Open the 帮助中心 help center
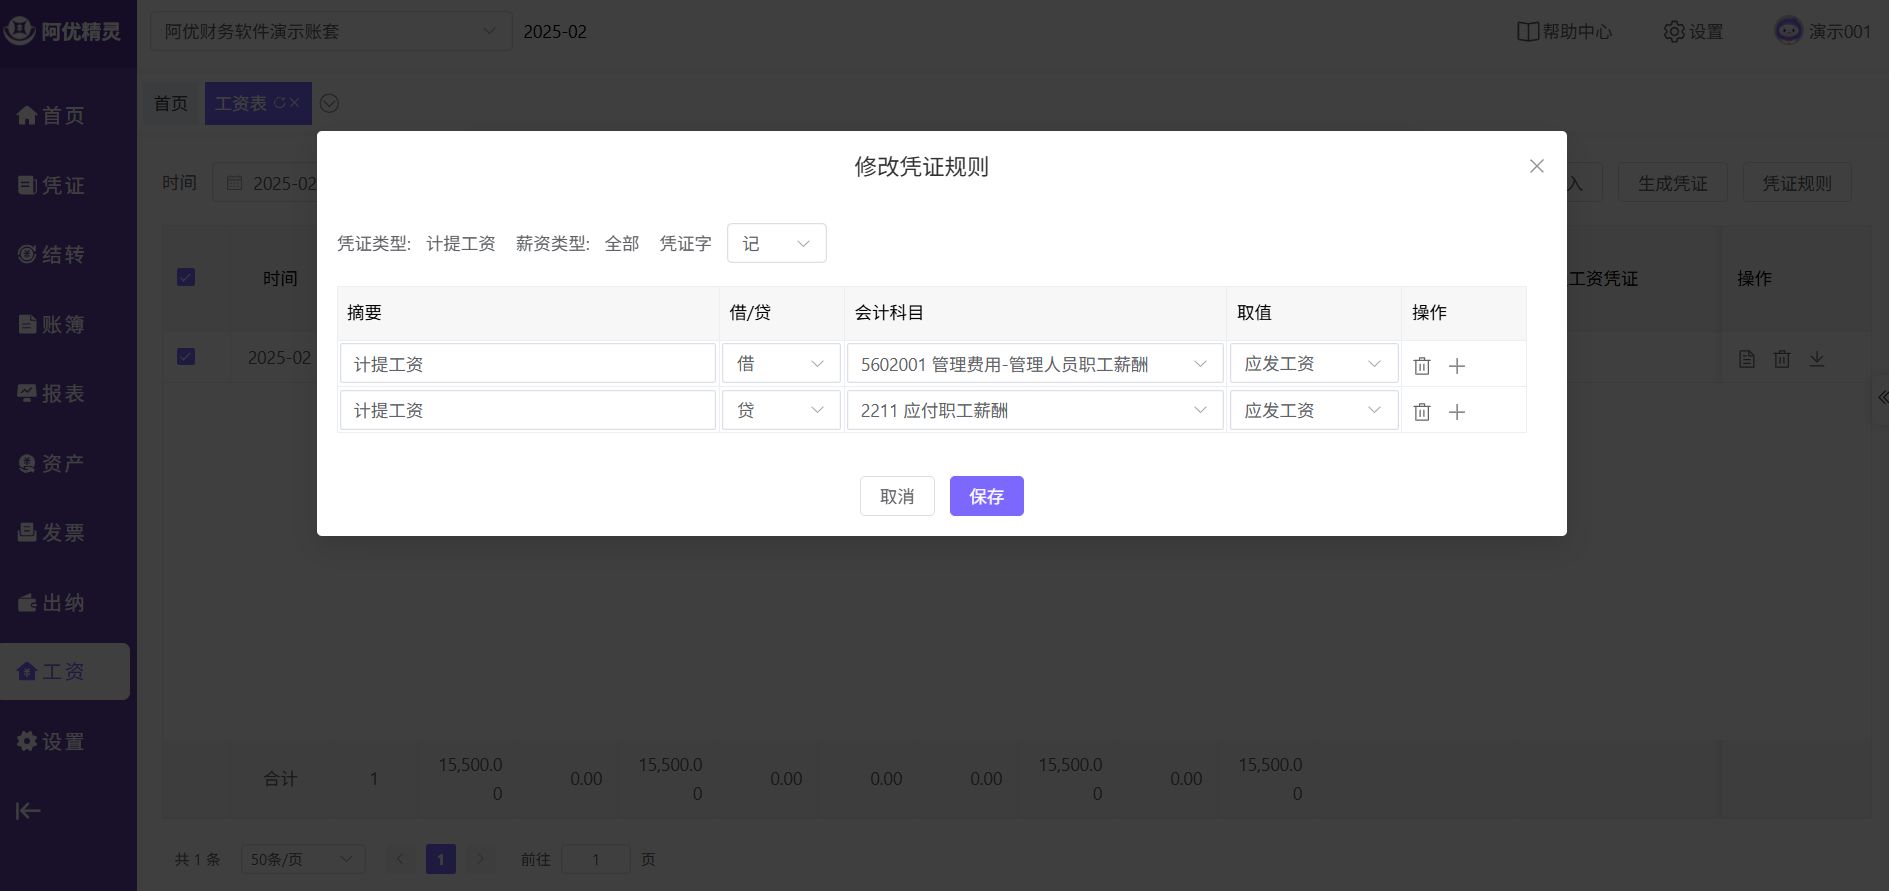The width and height of the screenshot is (1889, 891). (1564, 32)
